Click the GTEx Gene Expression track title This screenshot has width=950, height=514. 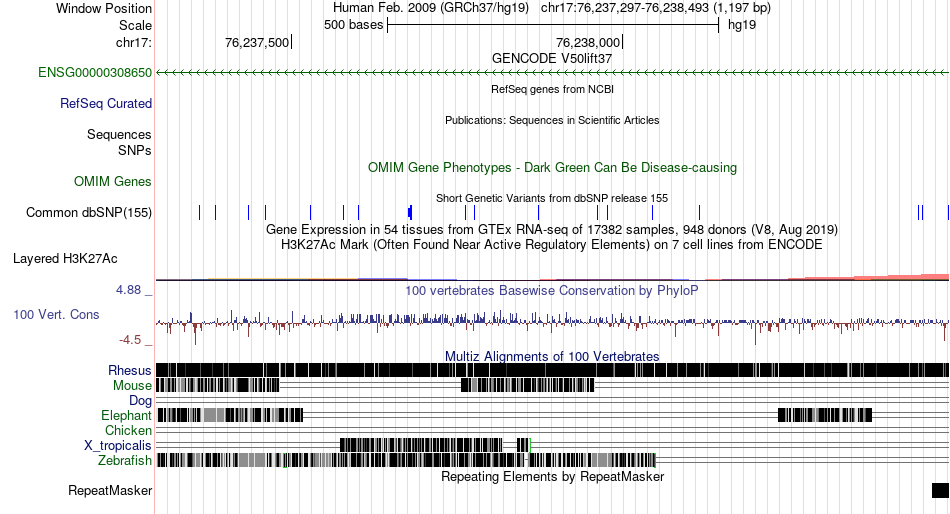(x=552, y=230)
